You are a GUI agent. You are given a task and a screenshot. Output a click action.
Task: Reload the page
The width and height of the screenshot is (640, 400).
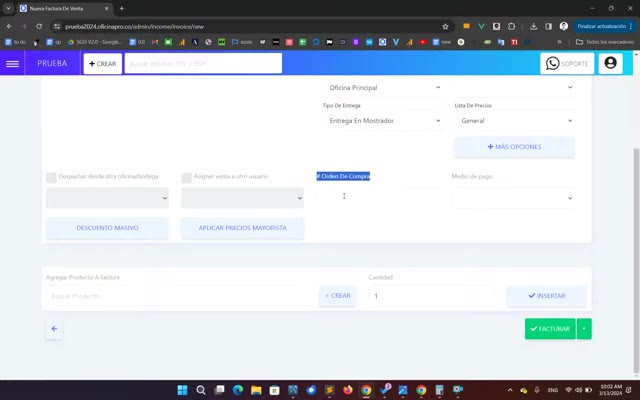click(39, 26)
